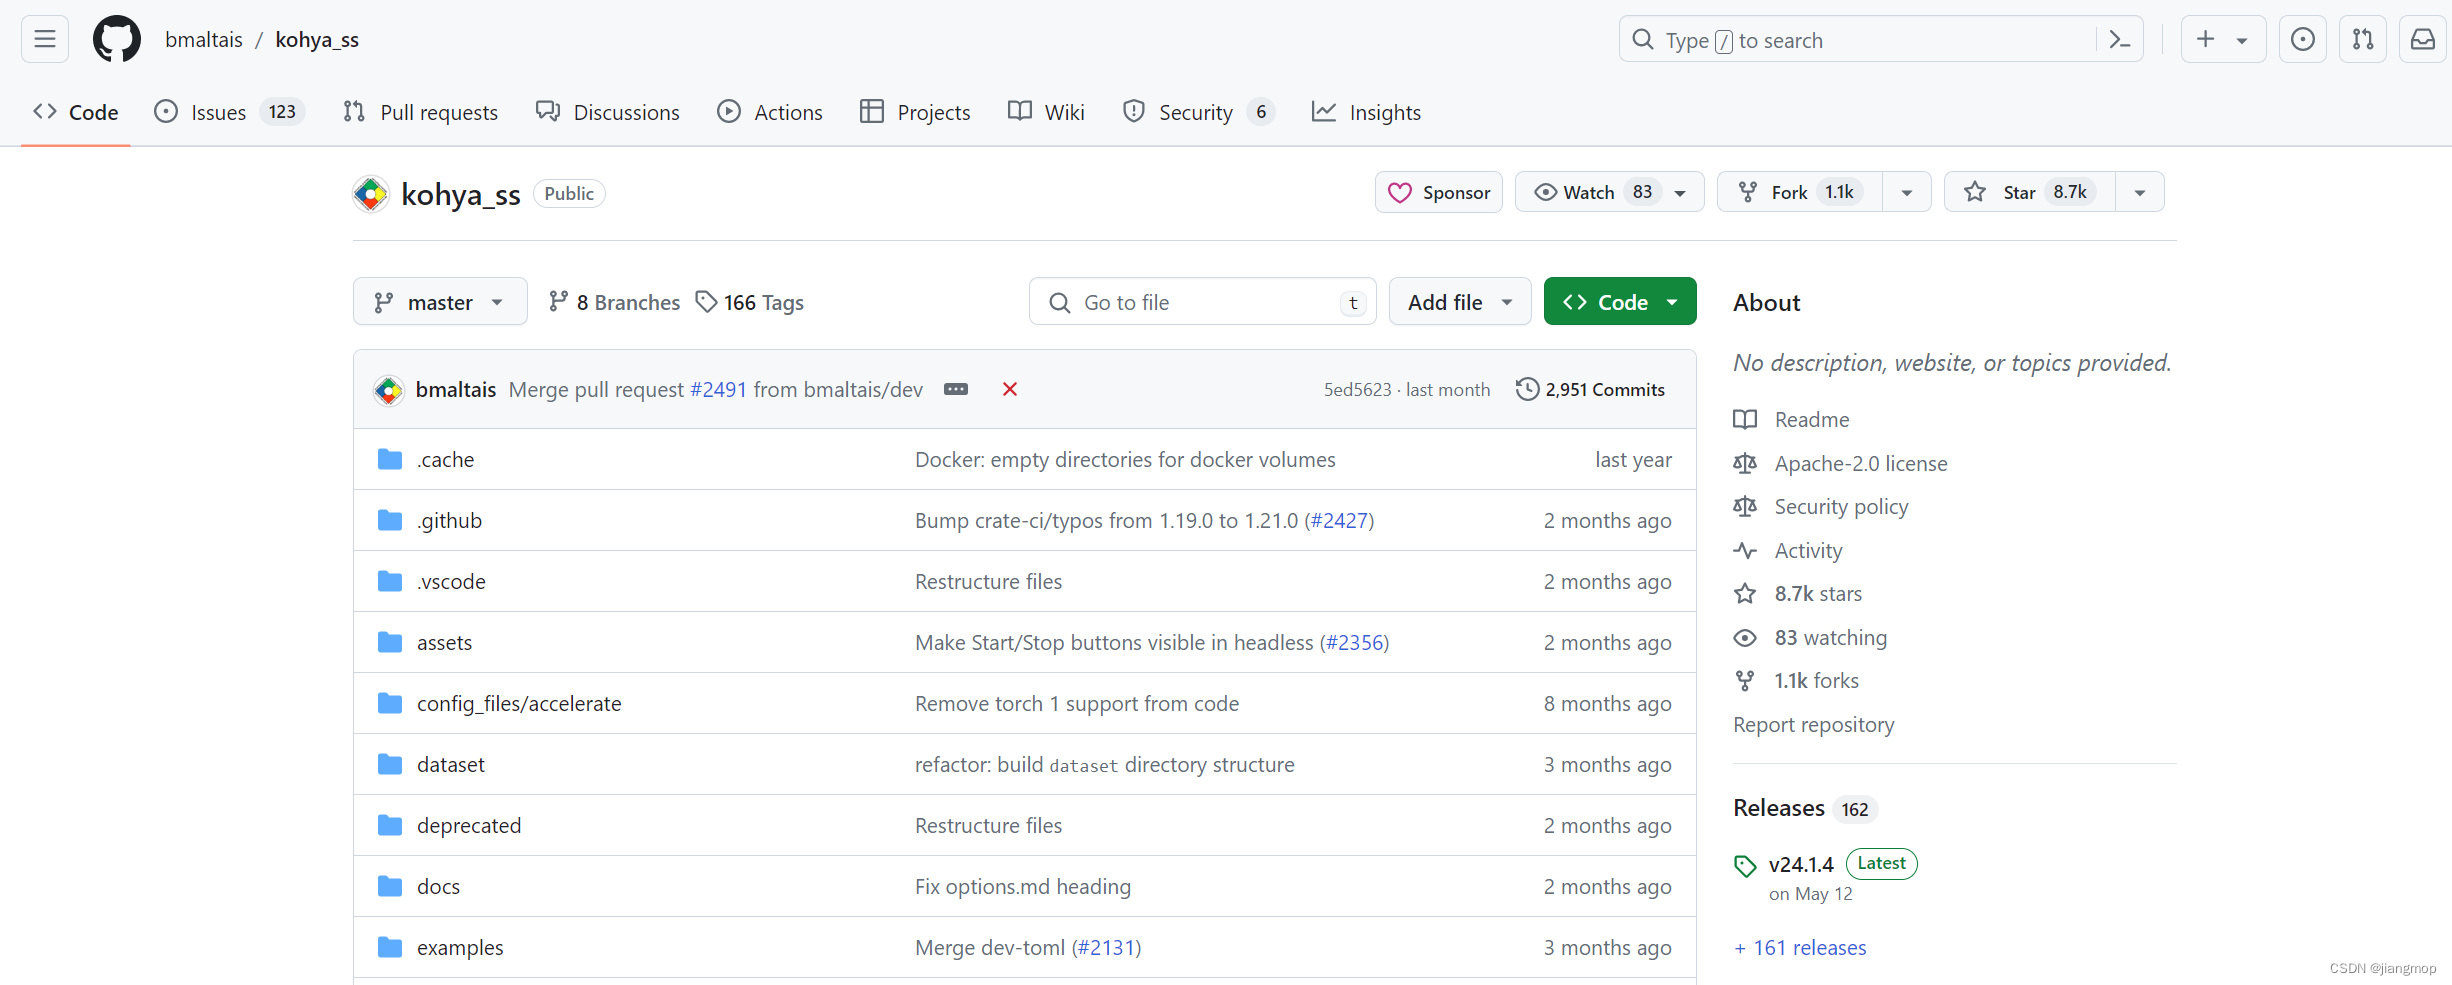Switch to the Security tab

point(1198,112)
